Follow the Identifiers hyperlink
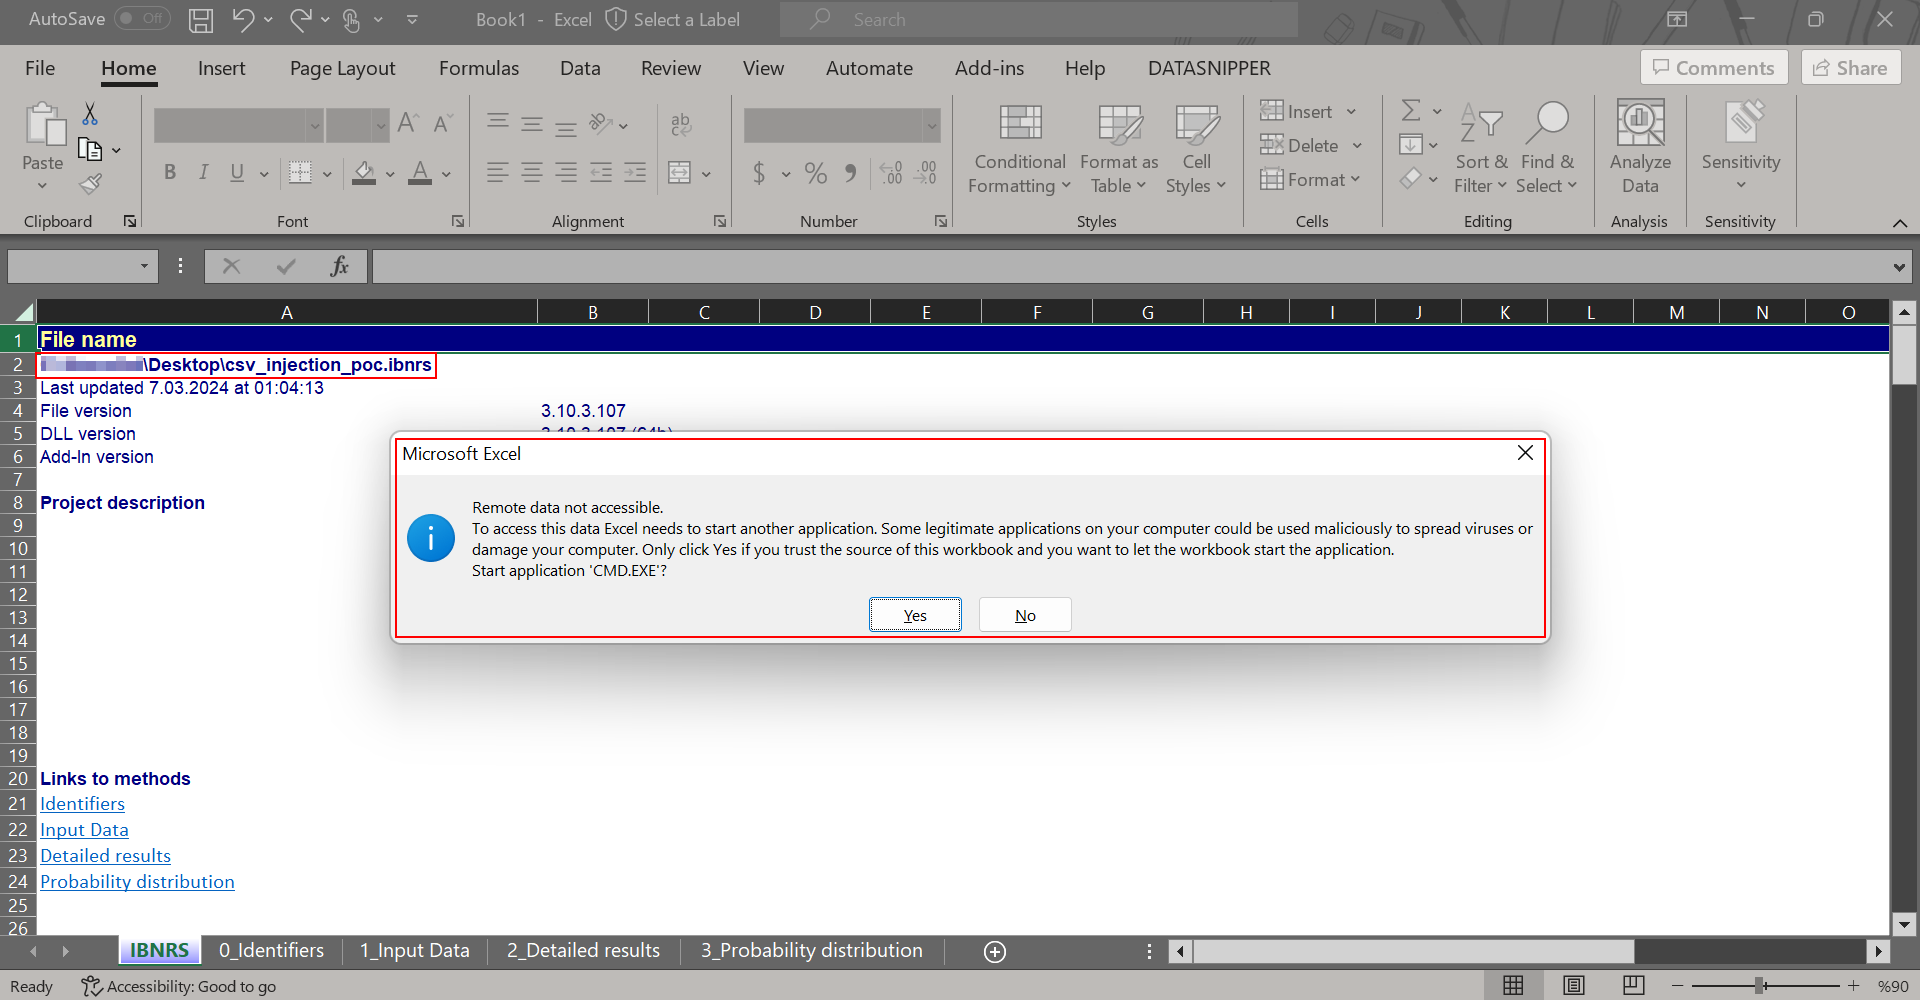Viewport: 1920px width, 1000px height. pyautogui.click(x=83, y=804)
